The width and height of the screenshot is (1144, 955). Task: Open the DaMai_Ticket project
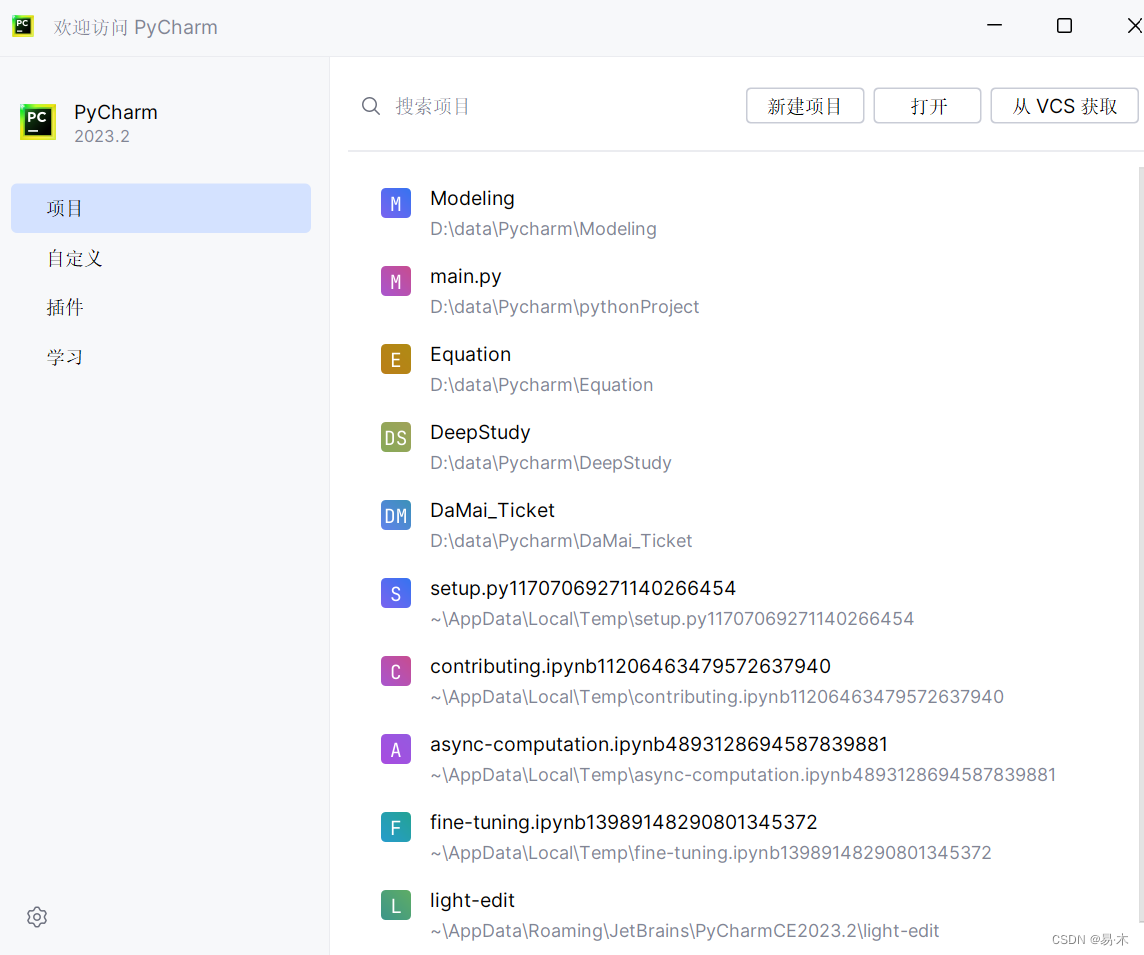tap(492, 511)
